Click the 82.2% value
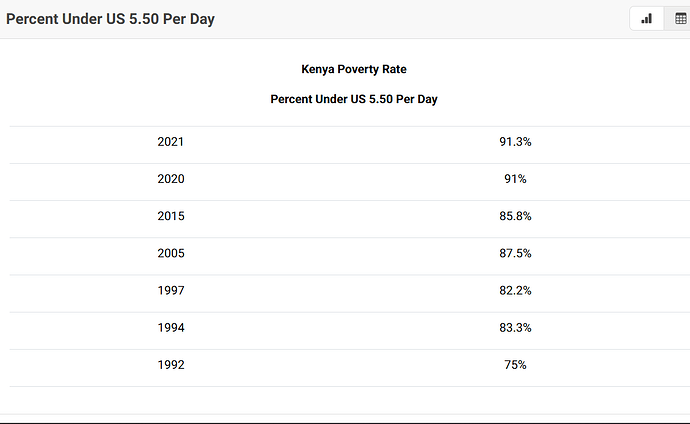Screen dimensions: 690x424 pyautogui.click(x=515, y=291)
